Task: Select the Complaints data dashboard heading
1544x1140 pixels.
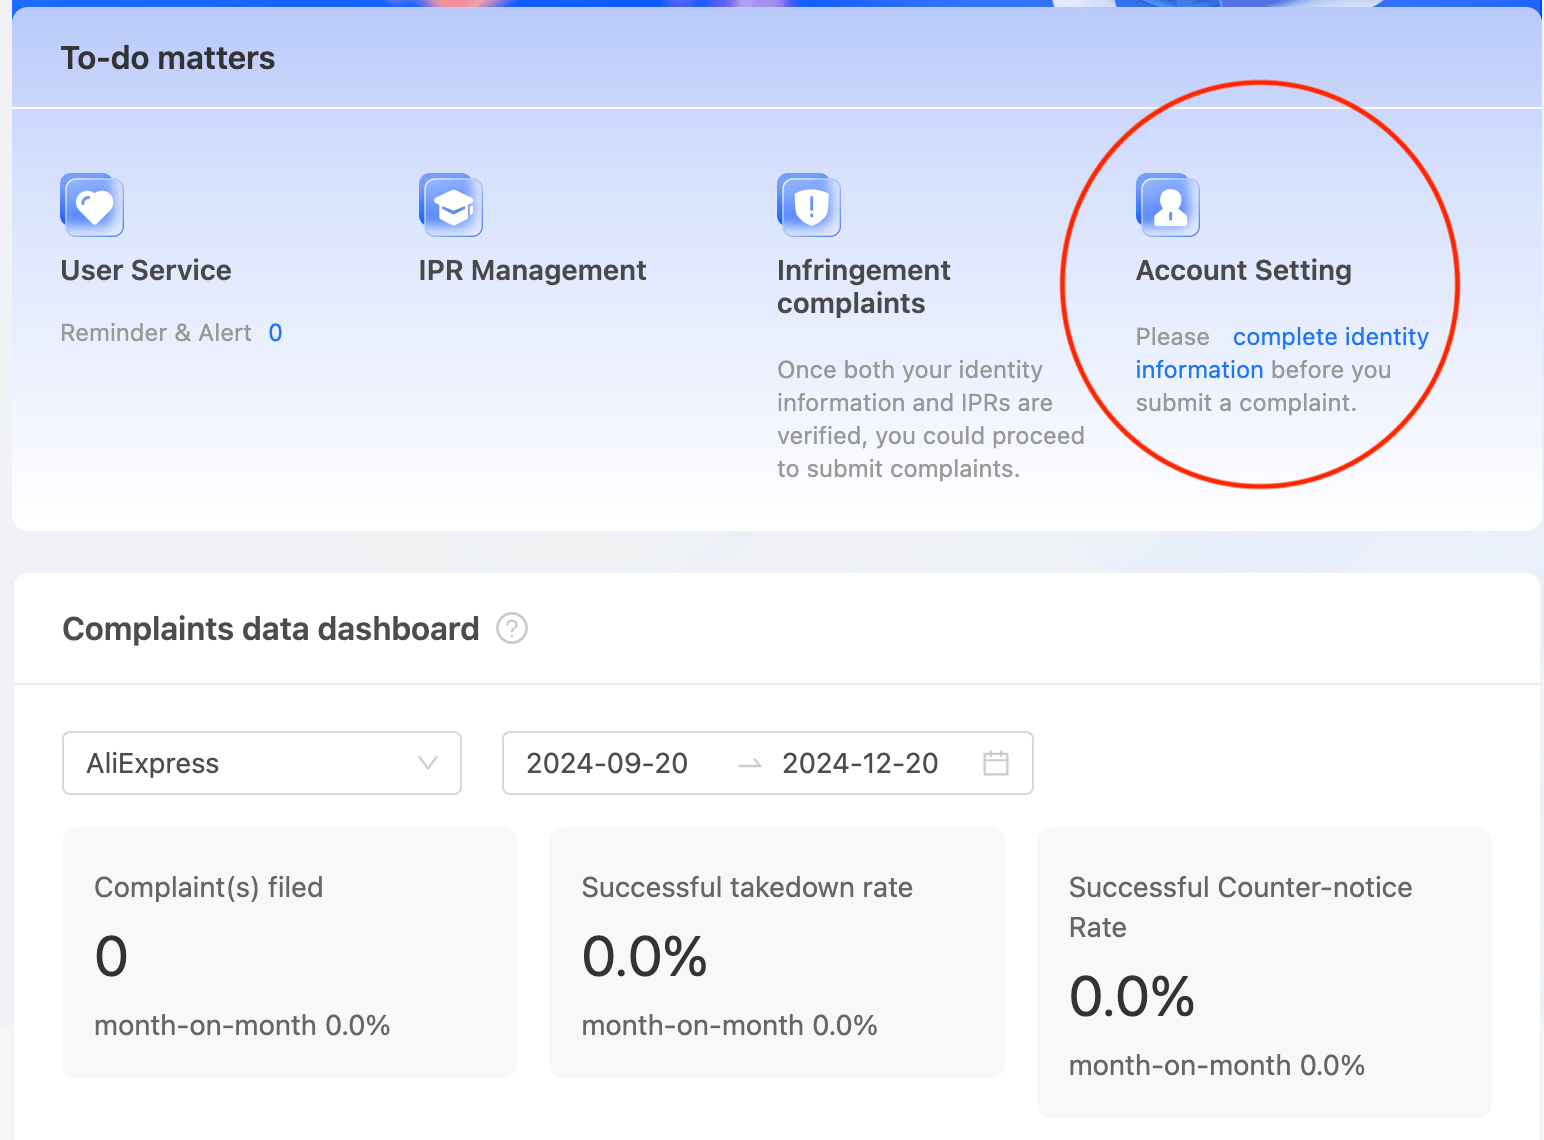Action: [270, 628]
